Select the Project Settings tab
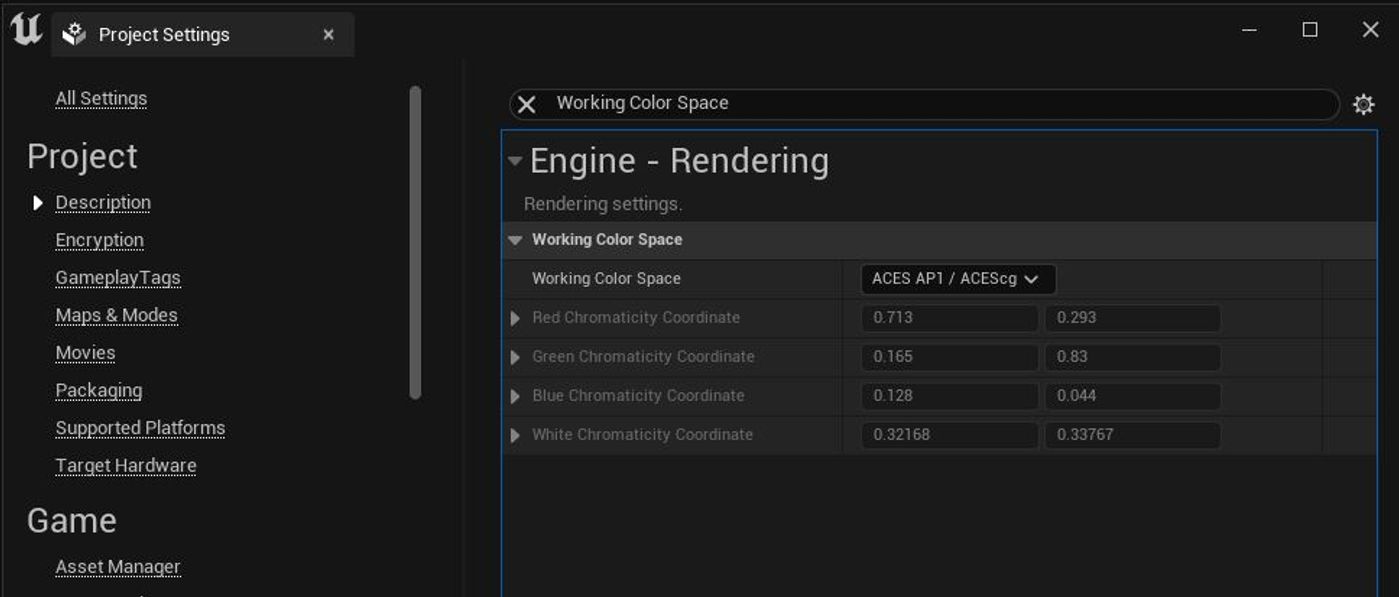The image size is (1399, 597). [163, 33]
